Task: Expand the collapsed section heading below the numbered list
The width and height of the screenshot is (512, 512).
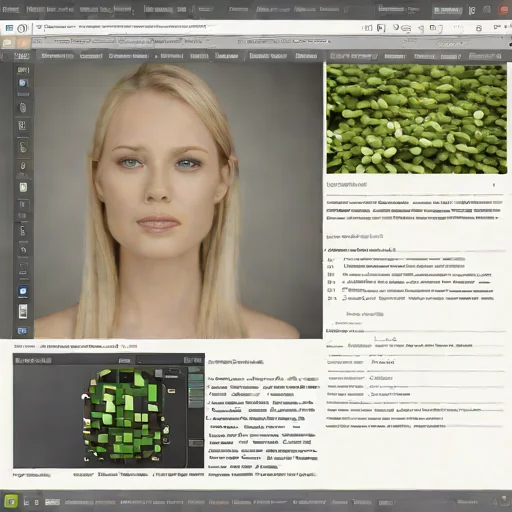Action: [365, 314]
